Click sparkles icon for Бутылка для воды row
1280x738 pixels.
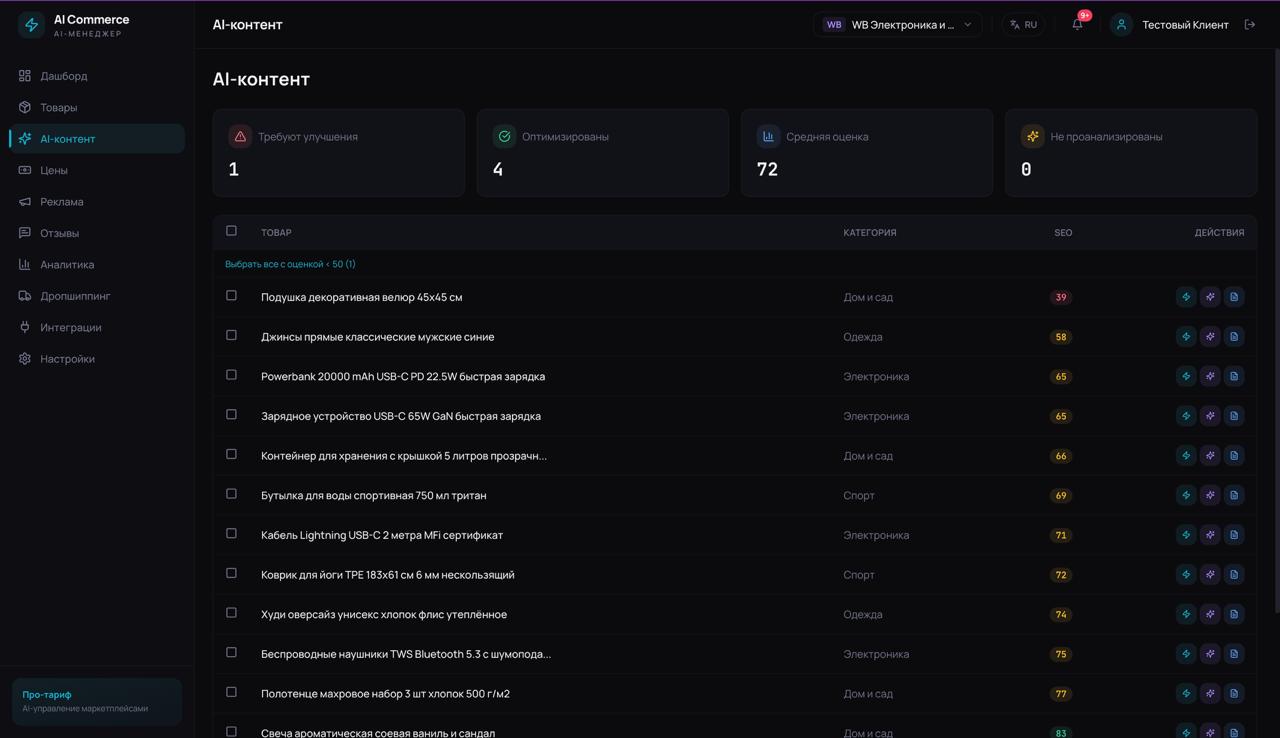click(x=1210, y=496)
